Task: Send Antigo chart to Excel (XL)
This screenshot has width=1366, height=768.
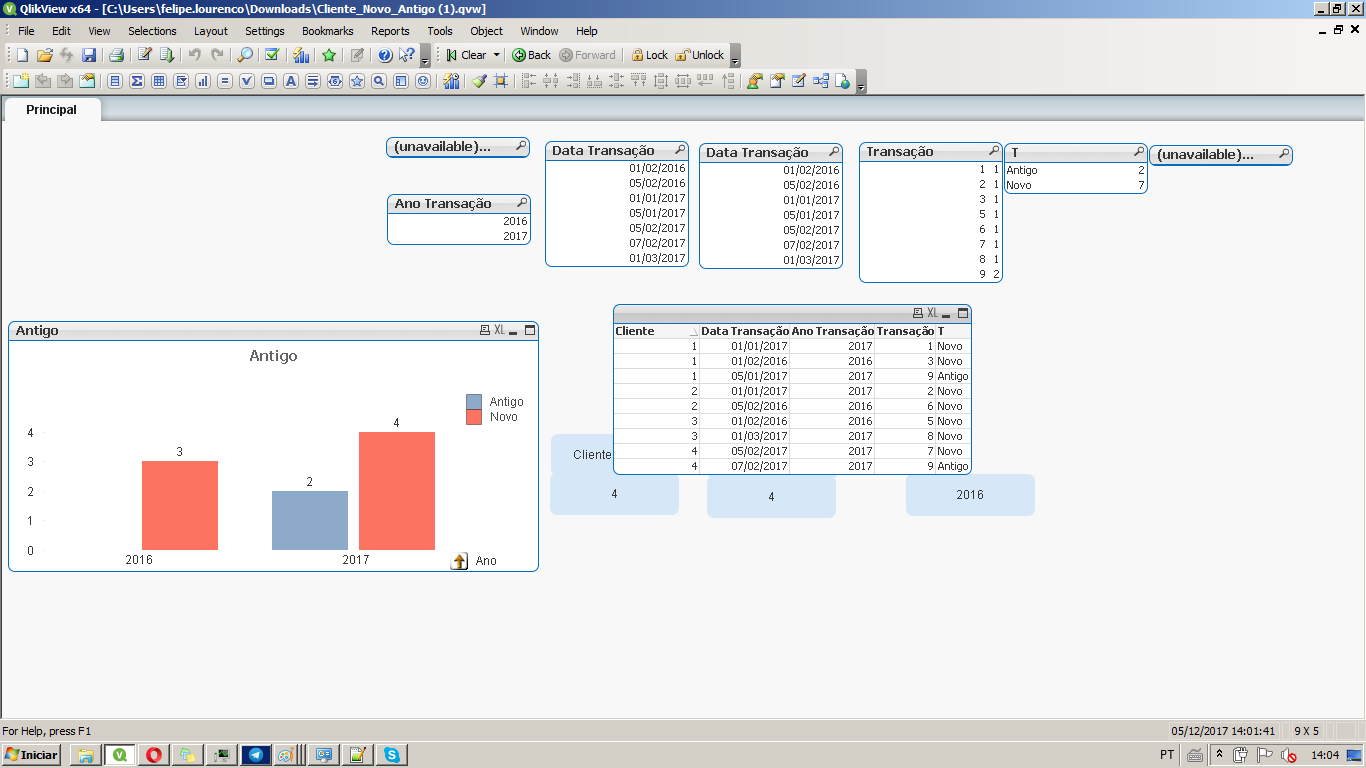Action: pos(499,330)
